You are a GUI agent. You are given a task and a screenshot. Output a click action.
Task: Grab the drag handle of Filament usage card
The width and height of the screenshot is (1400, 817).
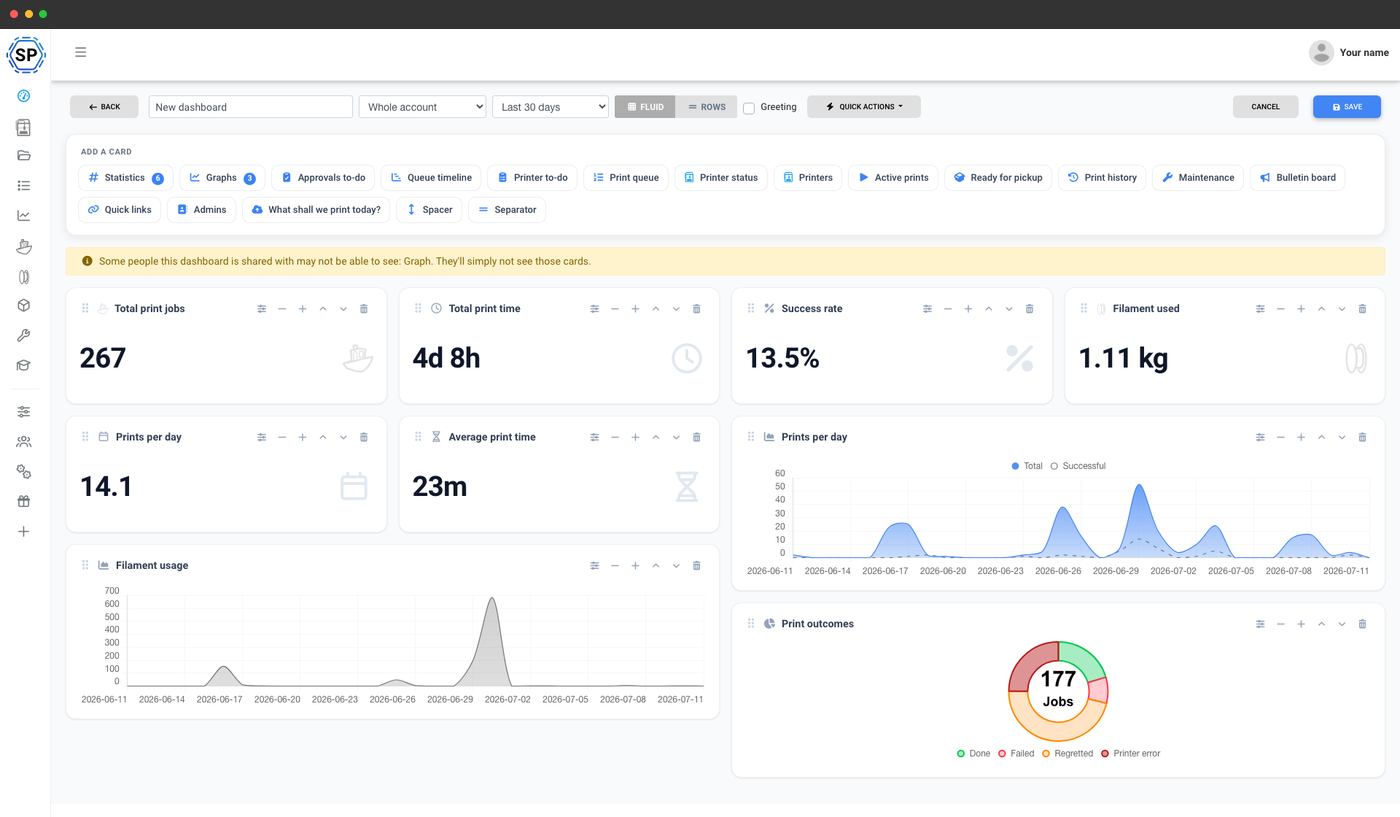click(85, 566)
